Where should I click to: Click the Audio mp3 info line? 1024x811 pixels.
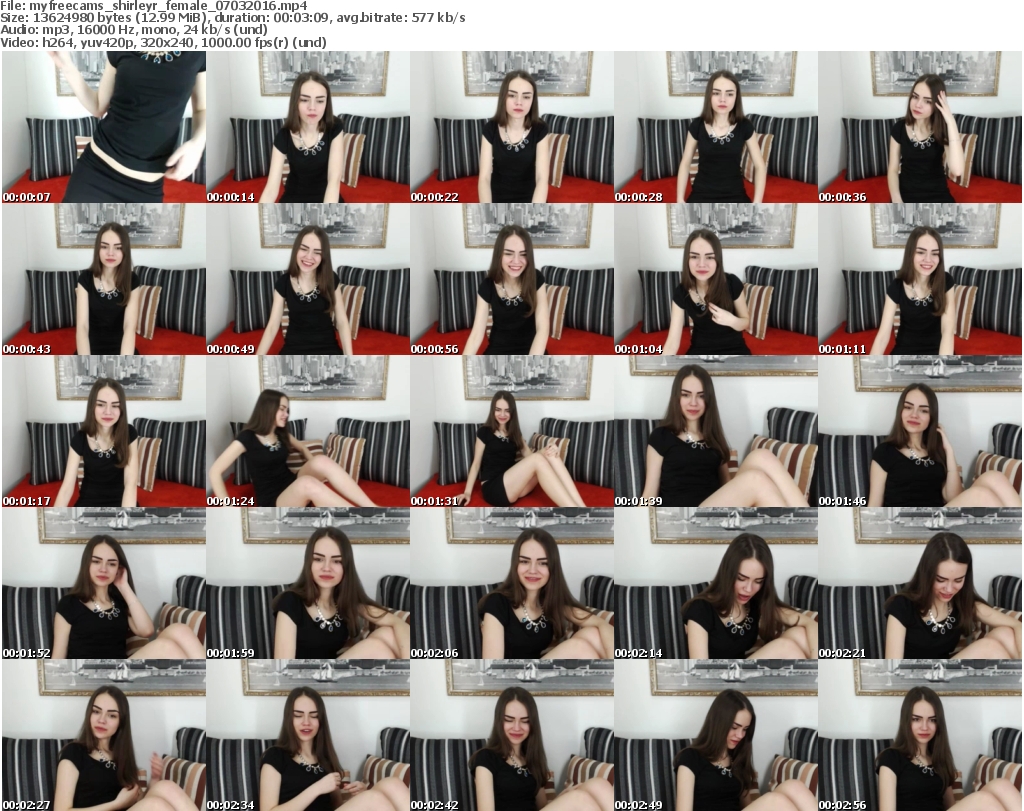[x=134, y=30]
